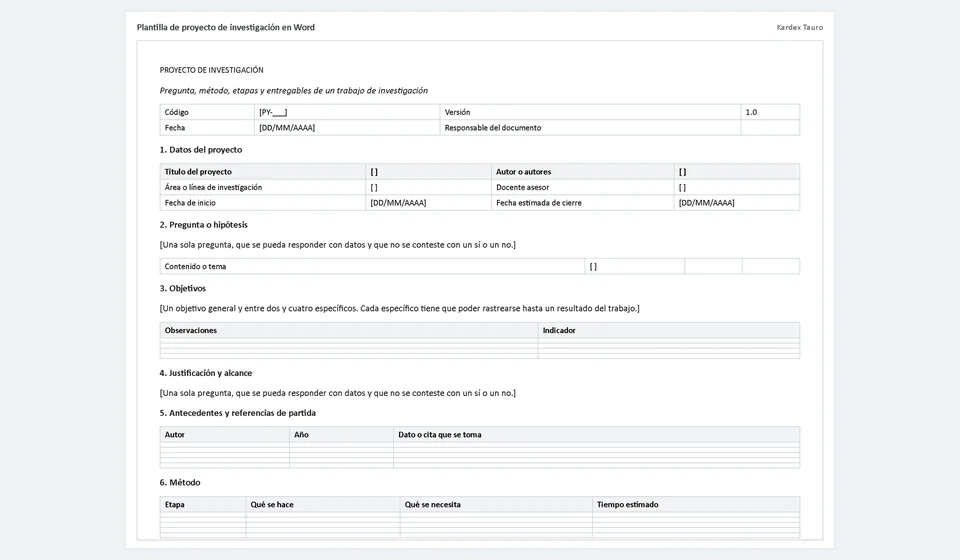This screenshot has height=560, width=960.
Task: Click the 'Indicador' column header
Action: [x=669, y=330]
